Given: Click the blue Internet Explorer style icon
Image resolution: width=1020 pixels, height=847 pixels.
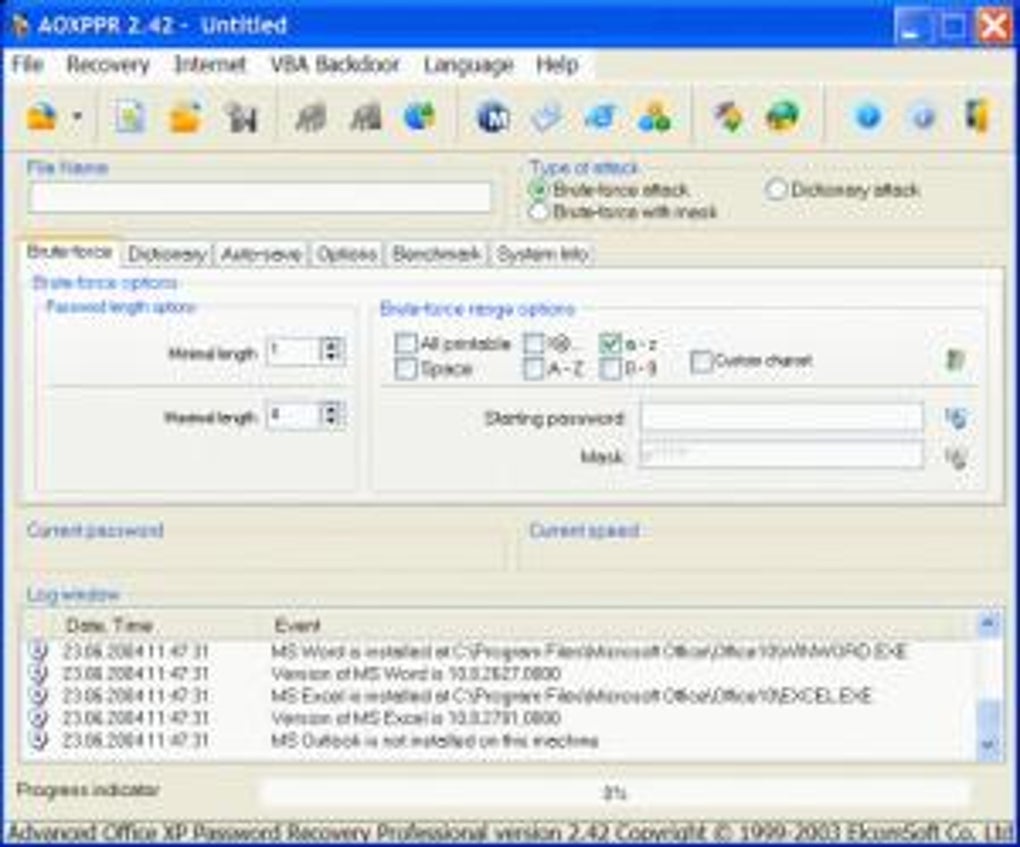Looking at the screenshot, I should click(600, 117).
